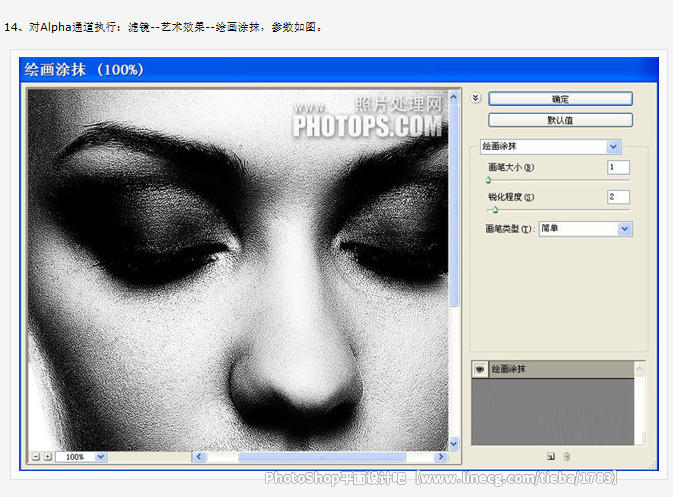This screenshot has width=673, height=497.
Task: Toggle the eye icon of the 绘画涂抹 effect layer
Action: click(480, 369)
